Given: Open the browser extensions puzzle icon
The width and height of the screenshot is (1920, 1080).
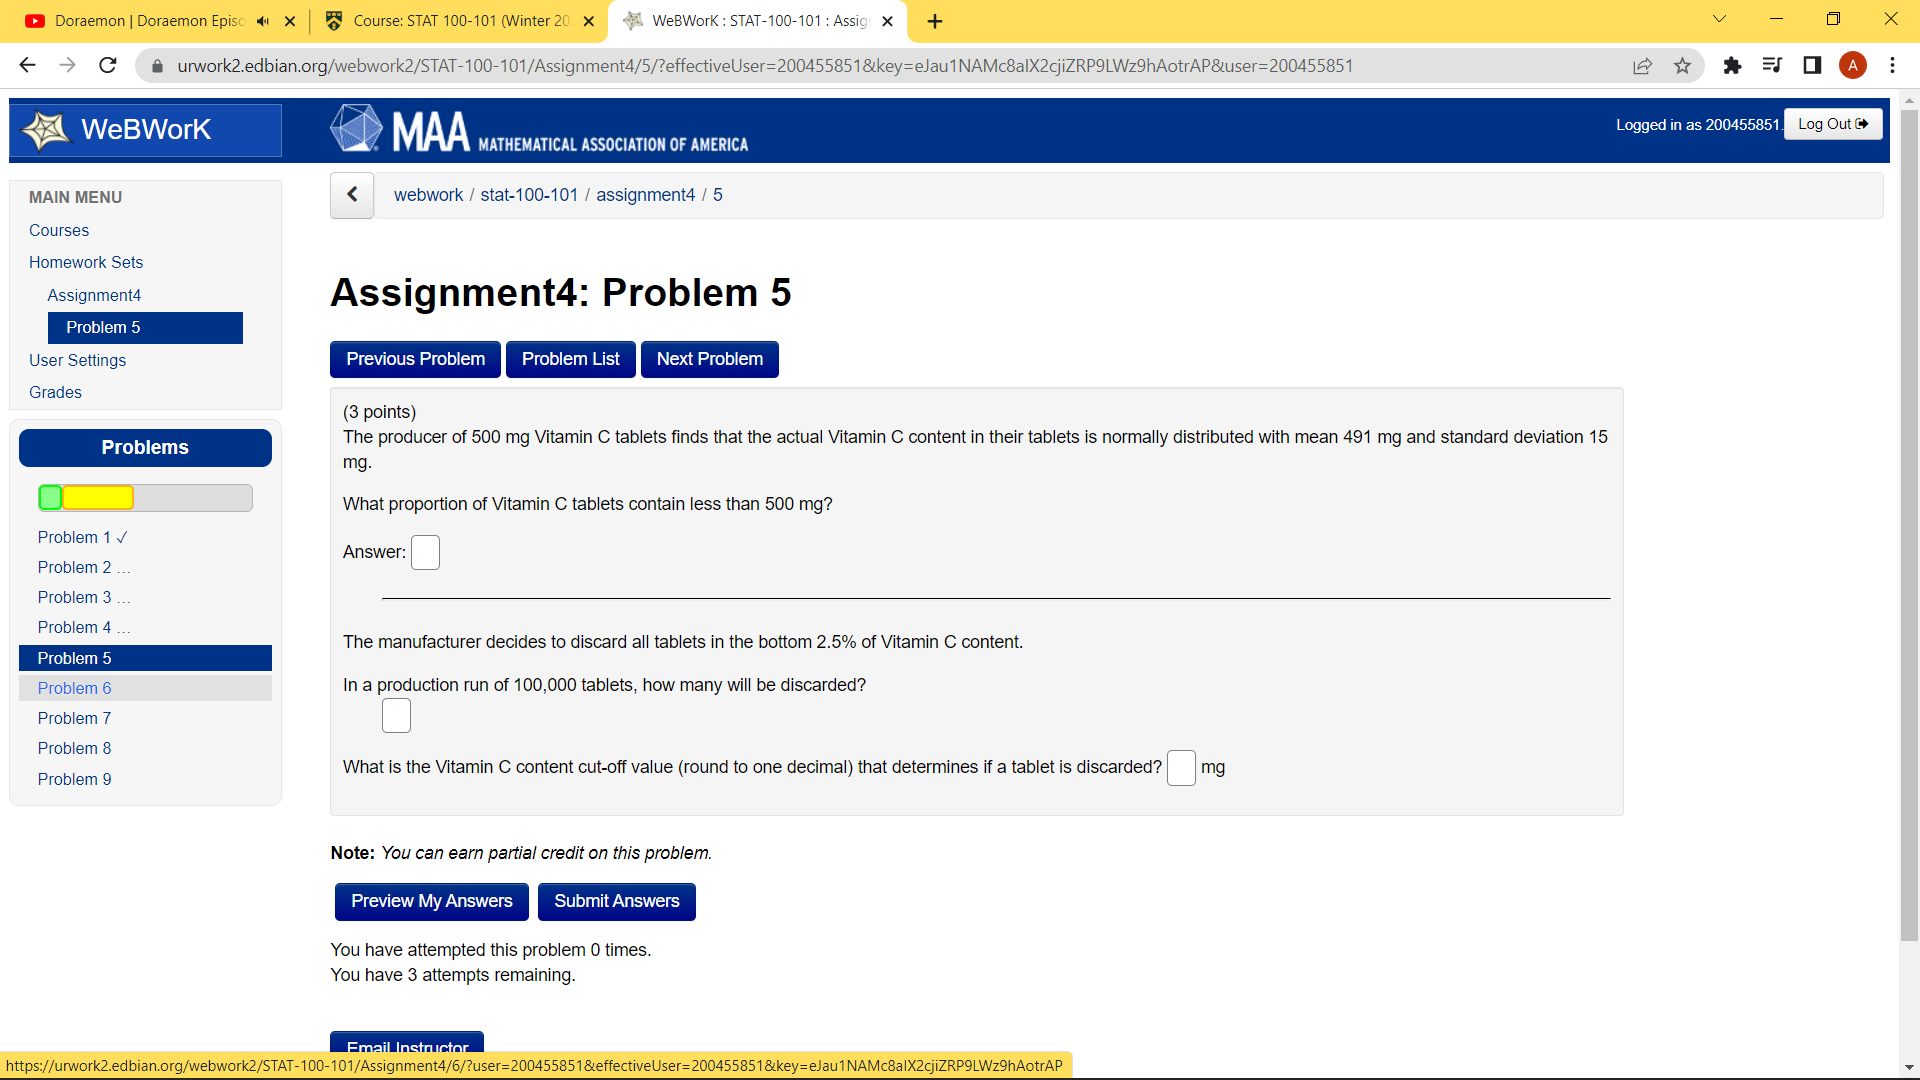Looking at the screenshot, I should tap(1733, 65).
